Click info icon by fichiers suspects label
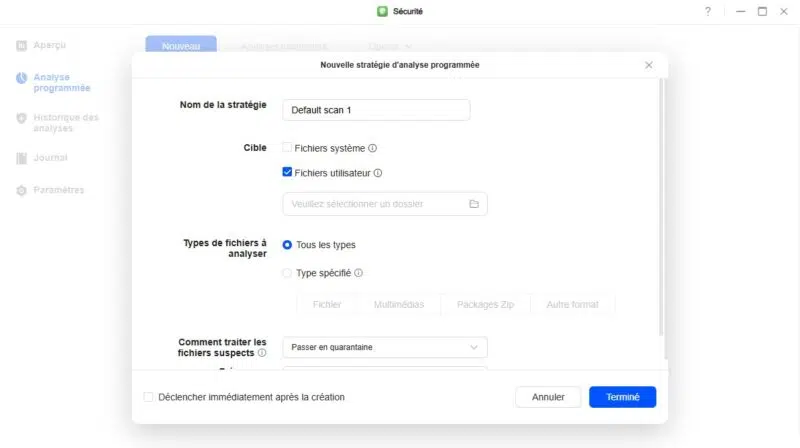The image size is (800, 448). coord(262,353)
